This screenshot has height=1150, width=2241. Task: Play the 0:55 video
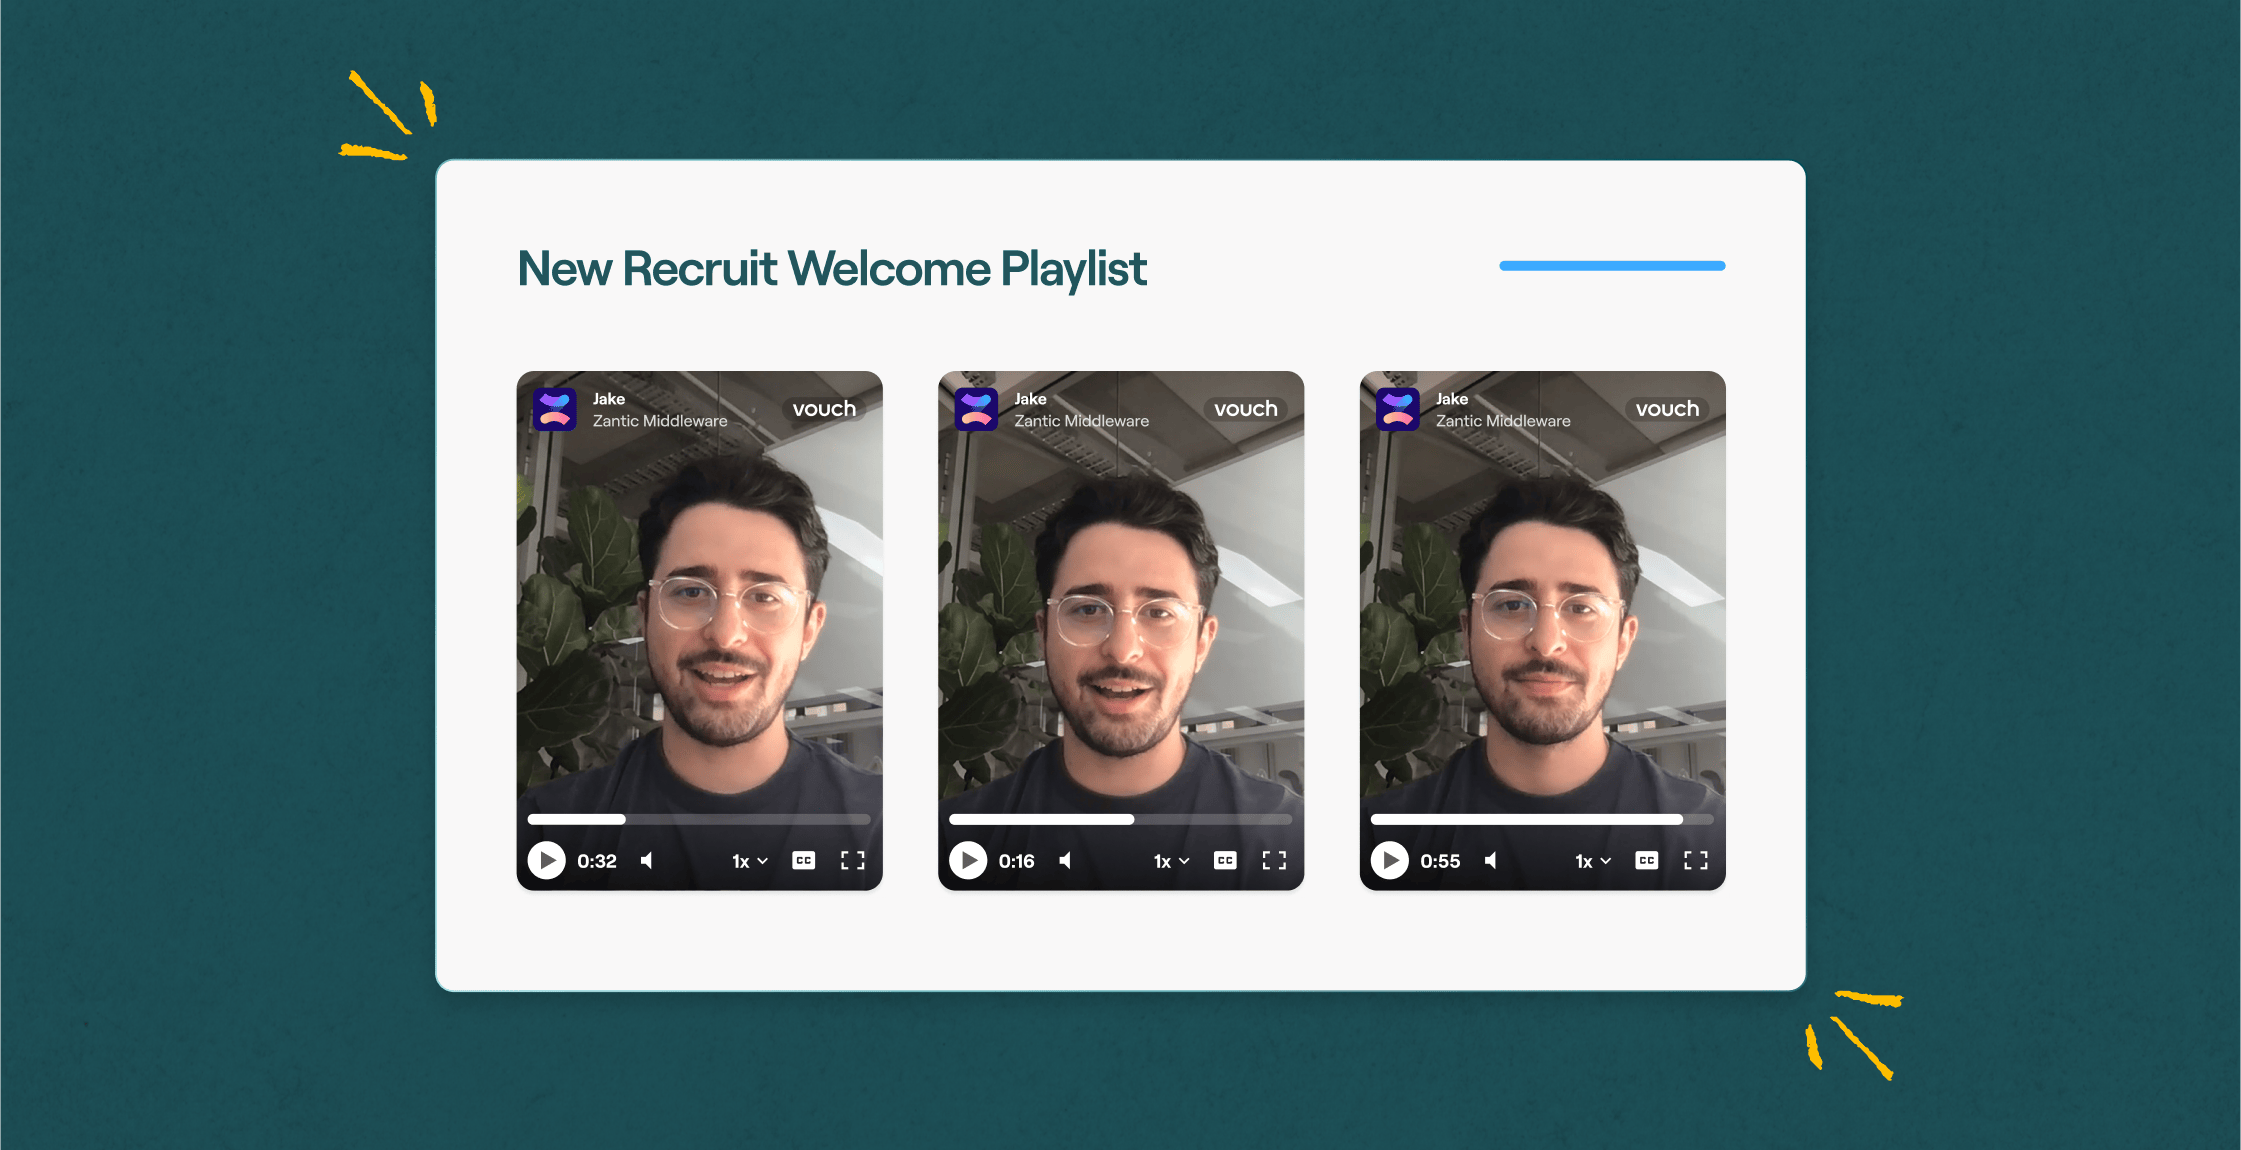pyautogui.click(x=1390, y=860)
